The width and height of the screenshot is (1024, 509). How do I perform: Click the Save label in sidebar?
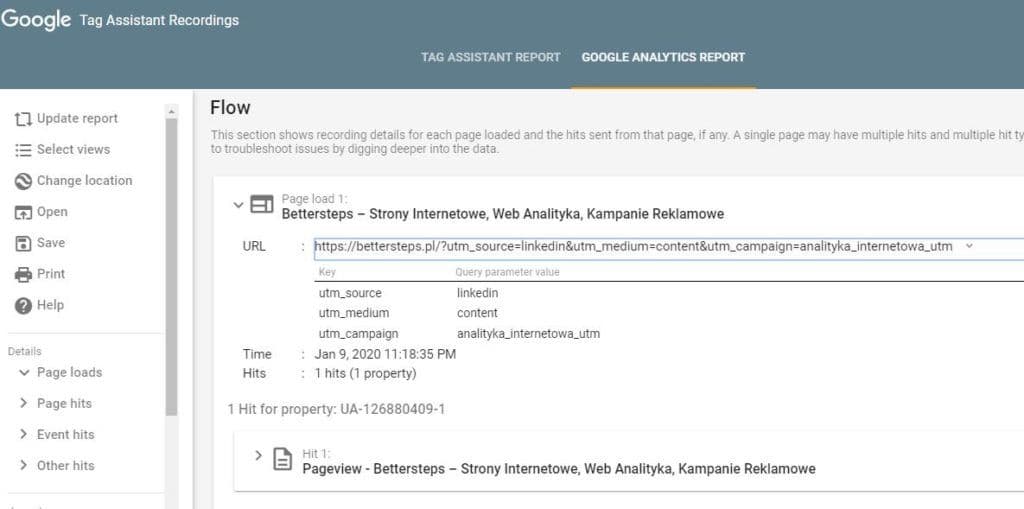pos(51,243)
